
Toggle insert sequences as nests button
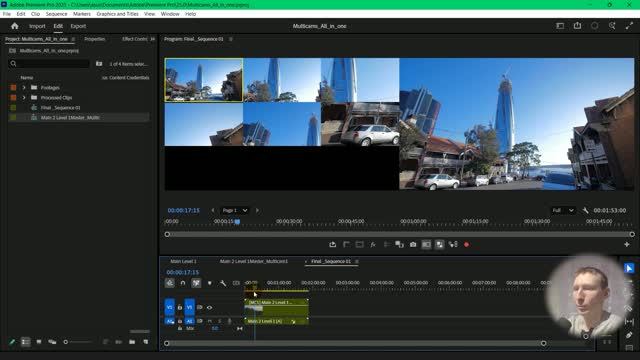tap(169, 283)
